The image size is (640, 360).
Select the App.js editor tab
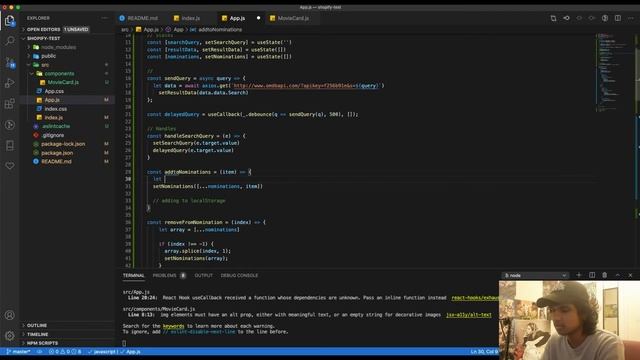click(x=237, y=18)
